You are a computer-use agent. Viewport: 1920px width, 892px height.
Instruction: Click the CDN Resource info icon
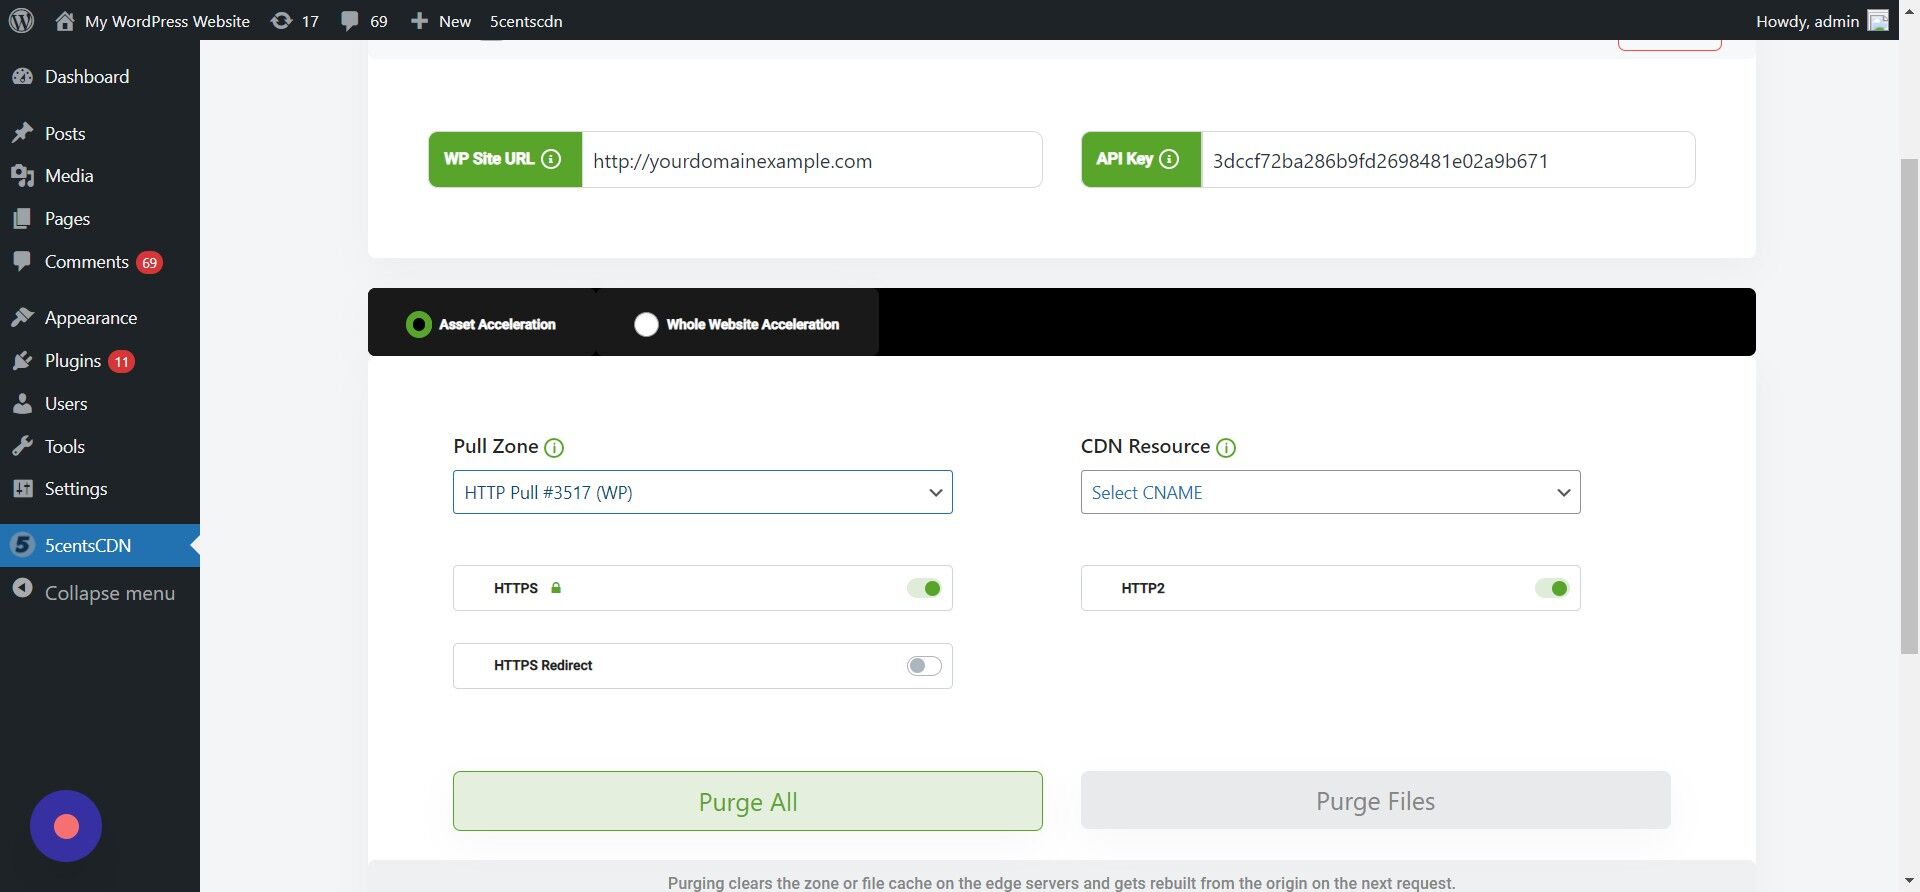tap(1226, 448)
